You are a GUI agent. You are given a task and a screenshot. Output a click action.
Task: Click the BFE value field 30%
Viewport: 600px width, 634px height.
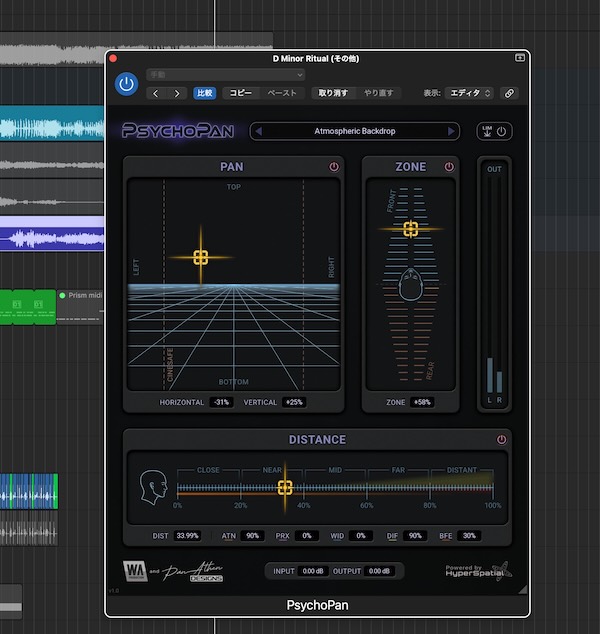[469, 536]
